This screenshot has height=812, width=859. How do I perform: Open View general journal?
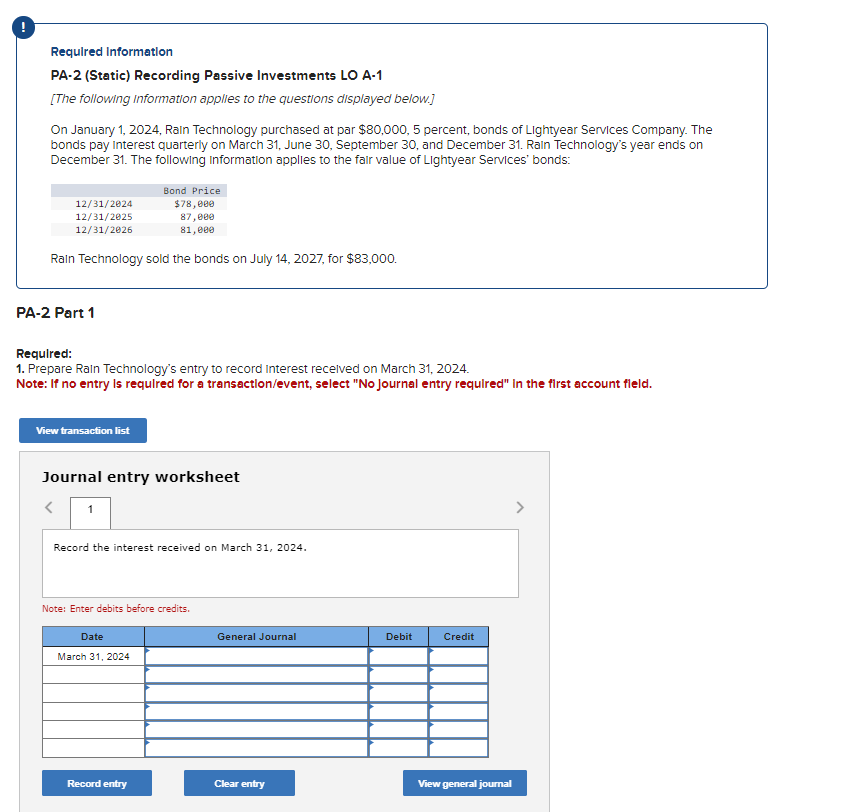point(465,784)
